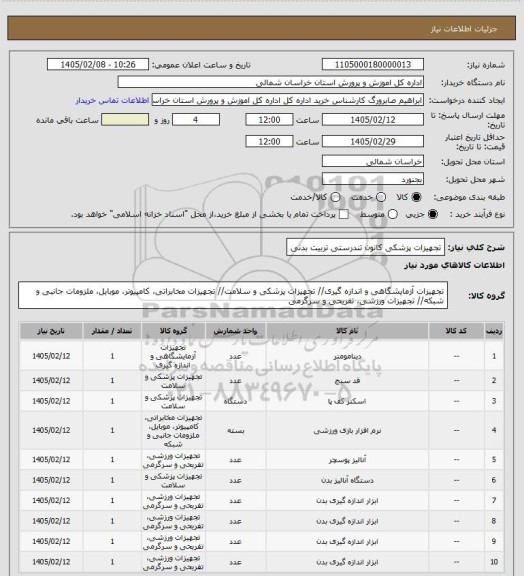Click the تاریخ نیاز column header
The width and height of the screenshot is (524, 576).
click(51, 331)
